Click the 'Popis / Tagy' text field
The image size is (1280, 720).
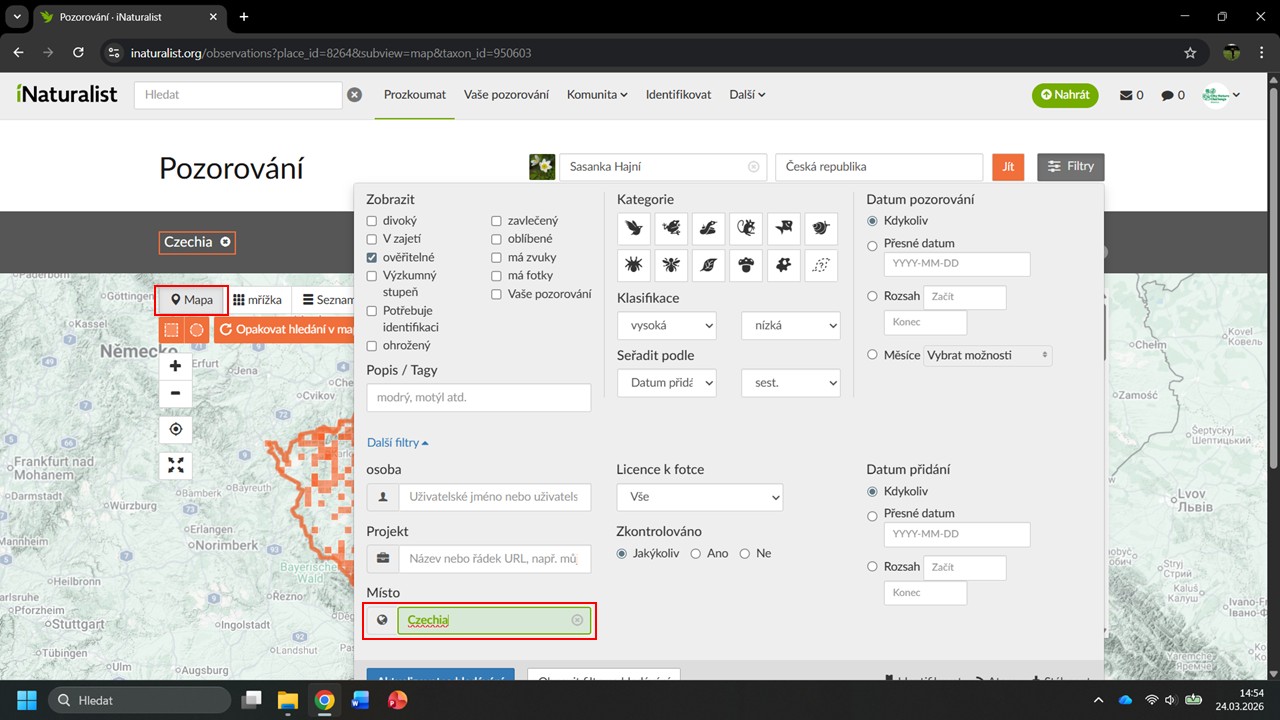[478, 397]
